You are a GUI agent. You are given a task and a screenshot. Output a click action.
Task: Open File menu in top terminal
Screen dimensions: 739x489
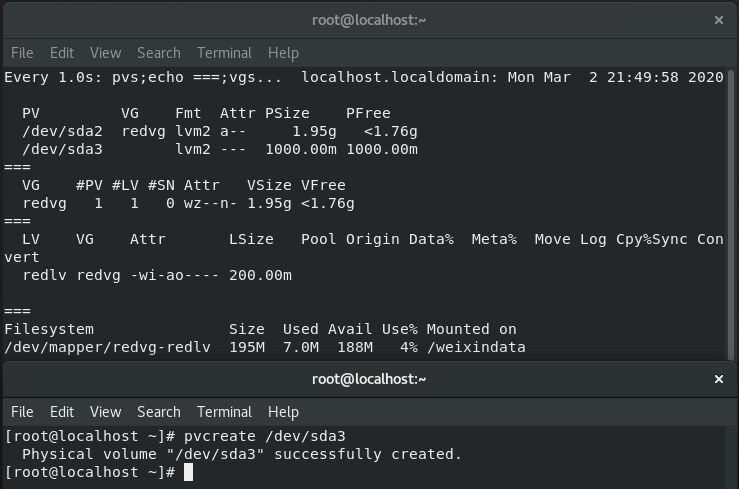coord(22,53)
